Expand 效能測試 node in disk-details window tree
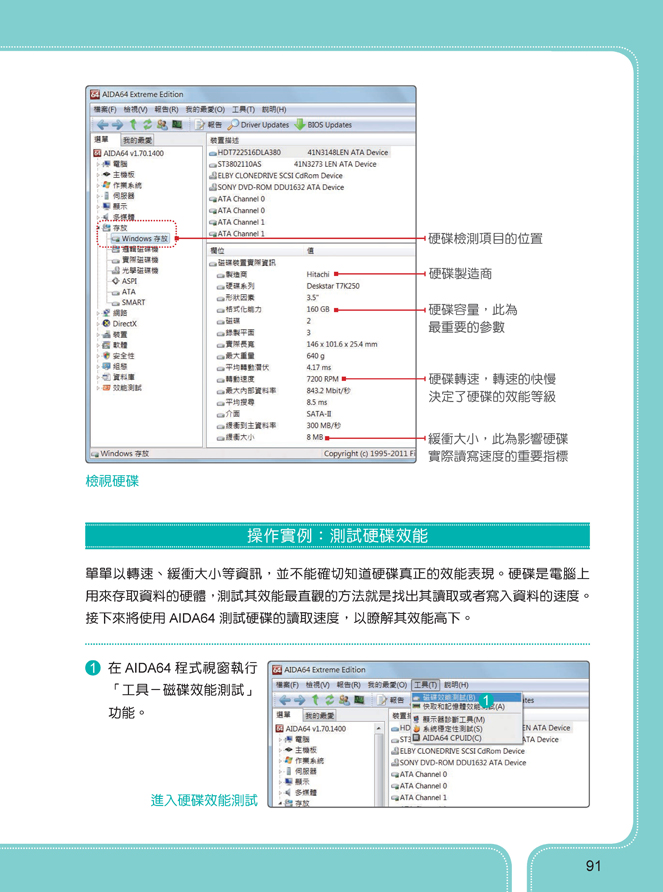This screenshot has width=663, height=892. tap(97, 387)
